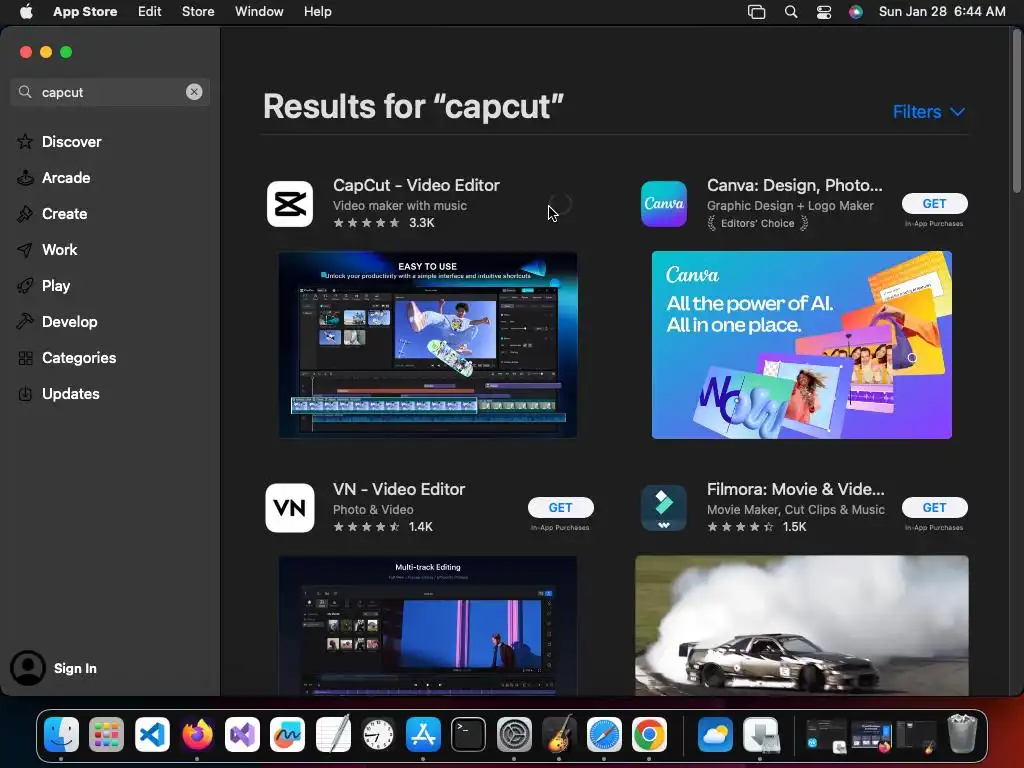Open the VN - Video Editor title
This screenshot has height=768, width=1024.
(399, 489)
